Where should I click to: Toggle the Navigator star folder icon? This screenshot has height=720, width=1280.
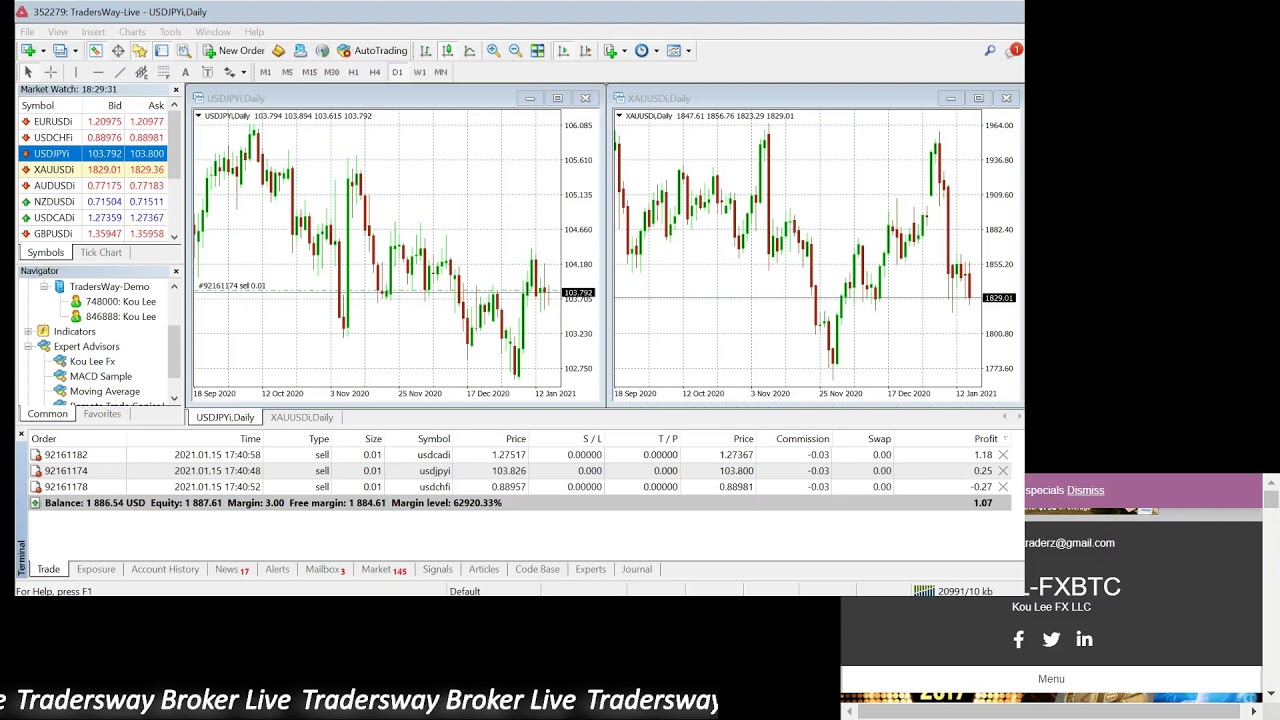[139, 50]
